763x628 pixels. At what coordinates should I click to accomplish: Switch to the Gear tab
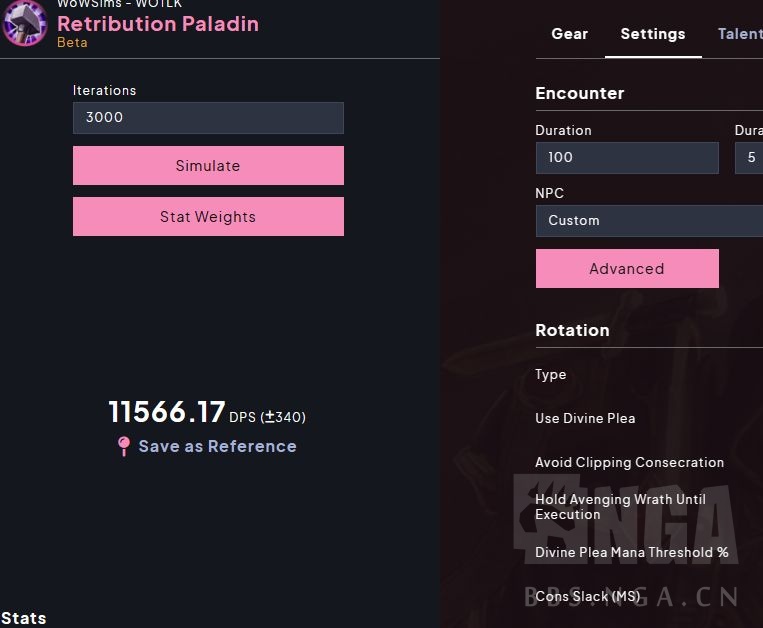570,34
